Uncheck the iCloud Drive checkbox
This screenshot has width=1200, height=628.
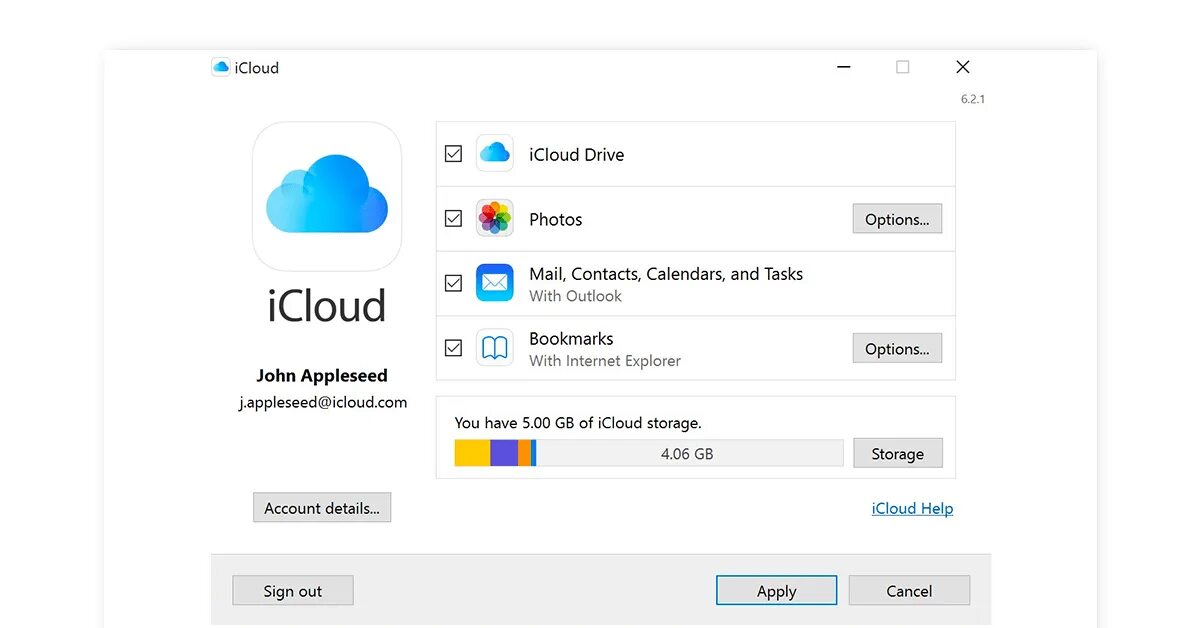pyautogui.click(x=453, y=154)
